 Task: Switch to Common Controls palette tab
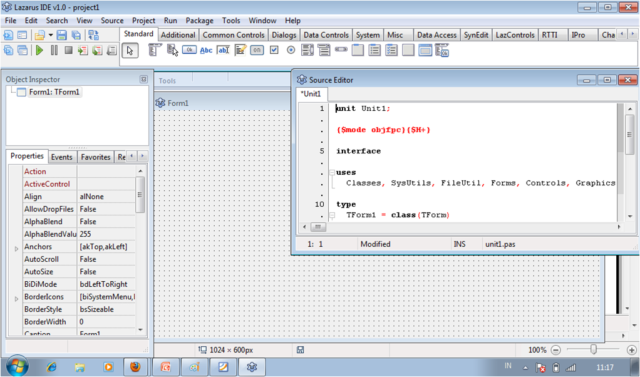coord(233,35)
